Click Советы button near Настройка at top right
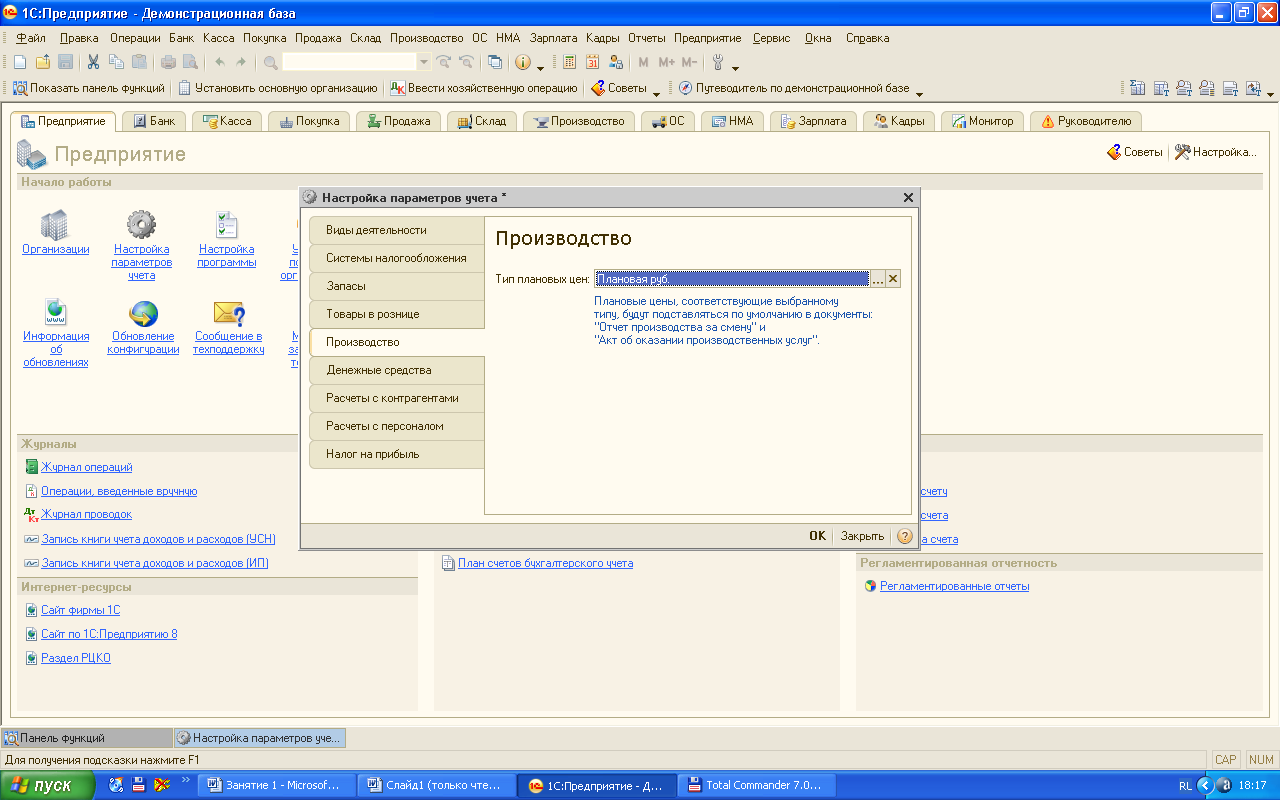Image resolution: width=1280 pixels, height=800 pixels. pos(1134,152)
